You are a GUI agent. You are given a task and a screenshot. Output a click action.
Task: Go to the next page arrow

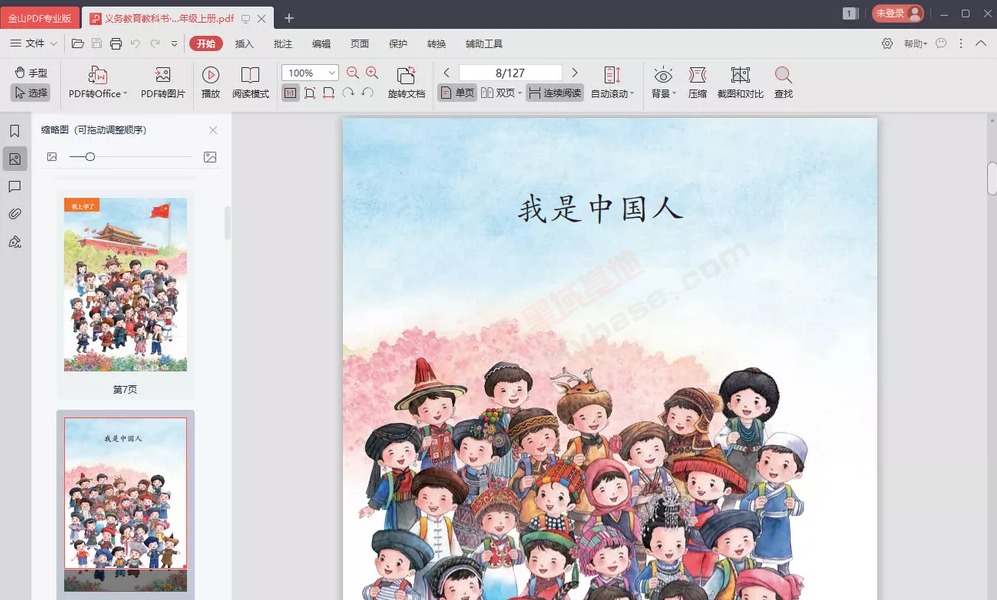(x=575, y=72)
